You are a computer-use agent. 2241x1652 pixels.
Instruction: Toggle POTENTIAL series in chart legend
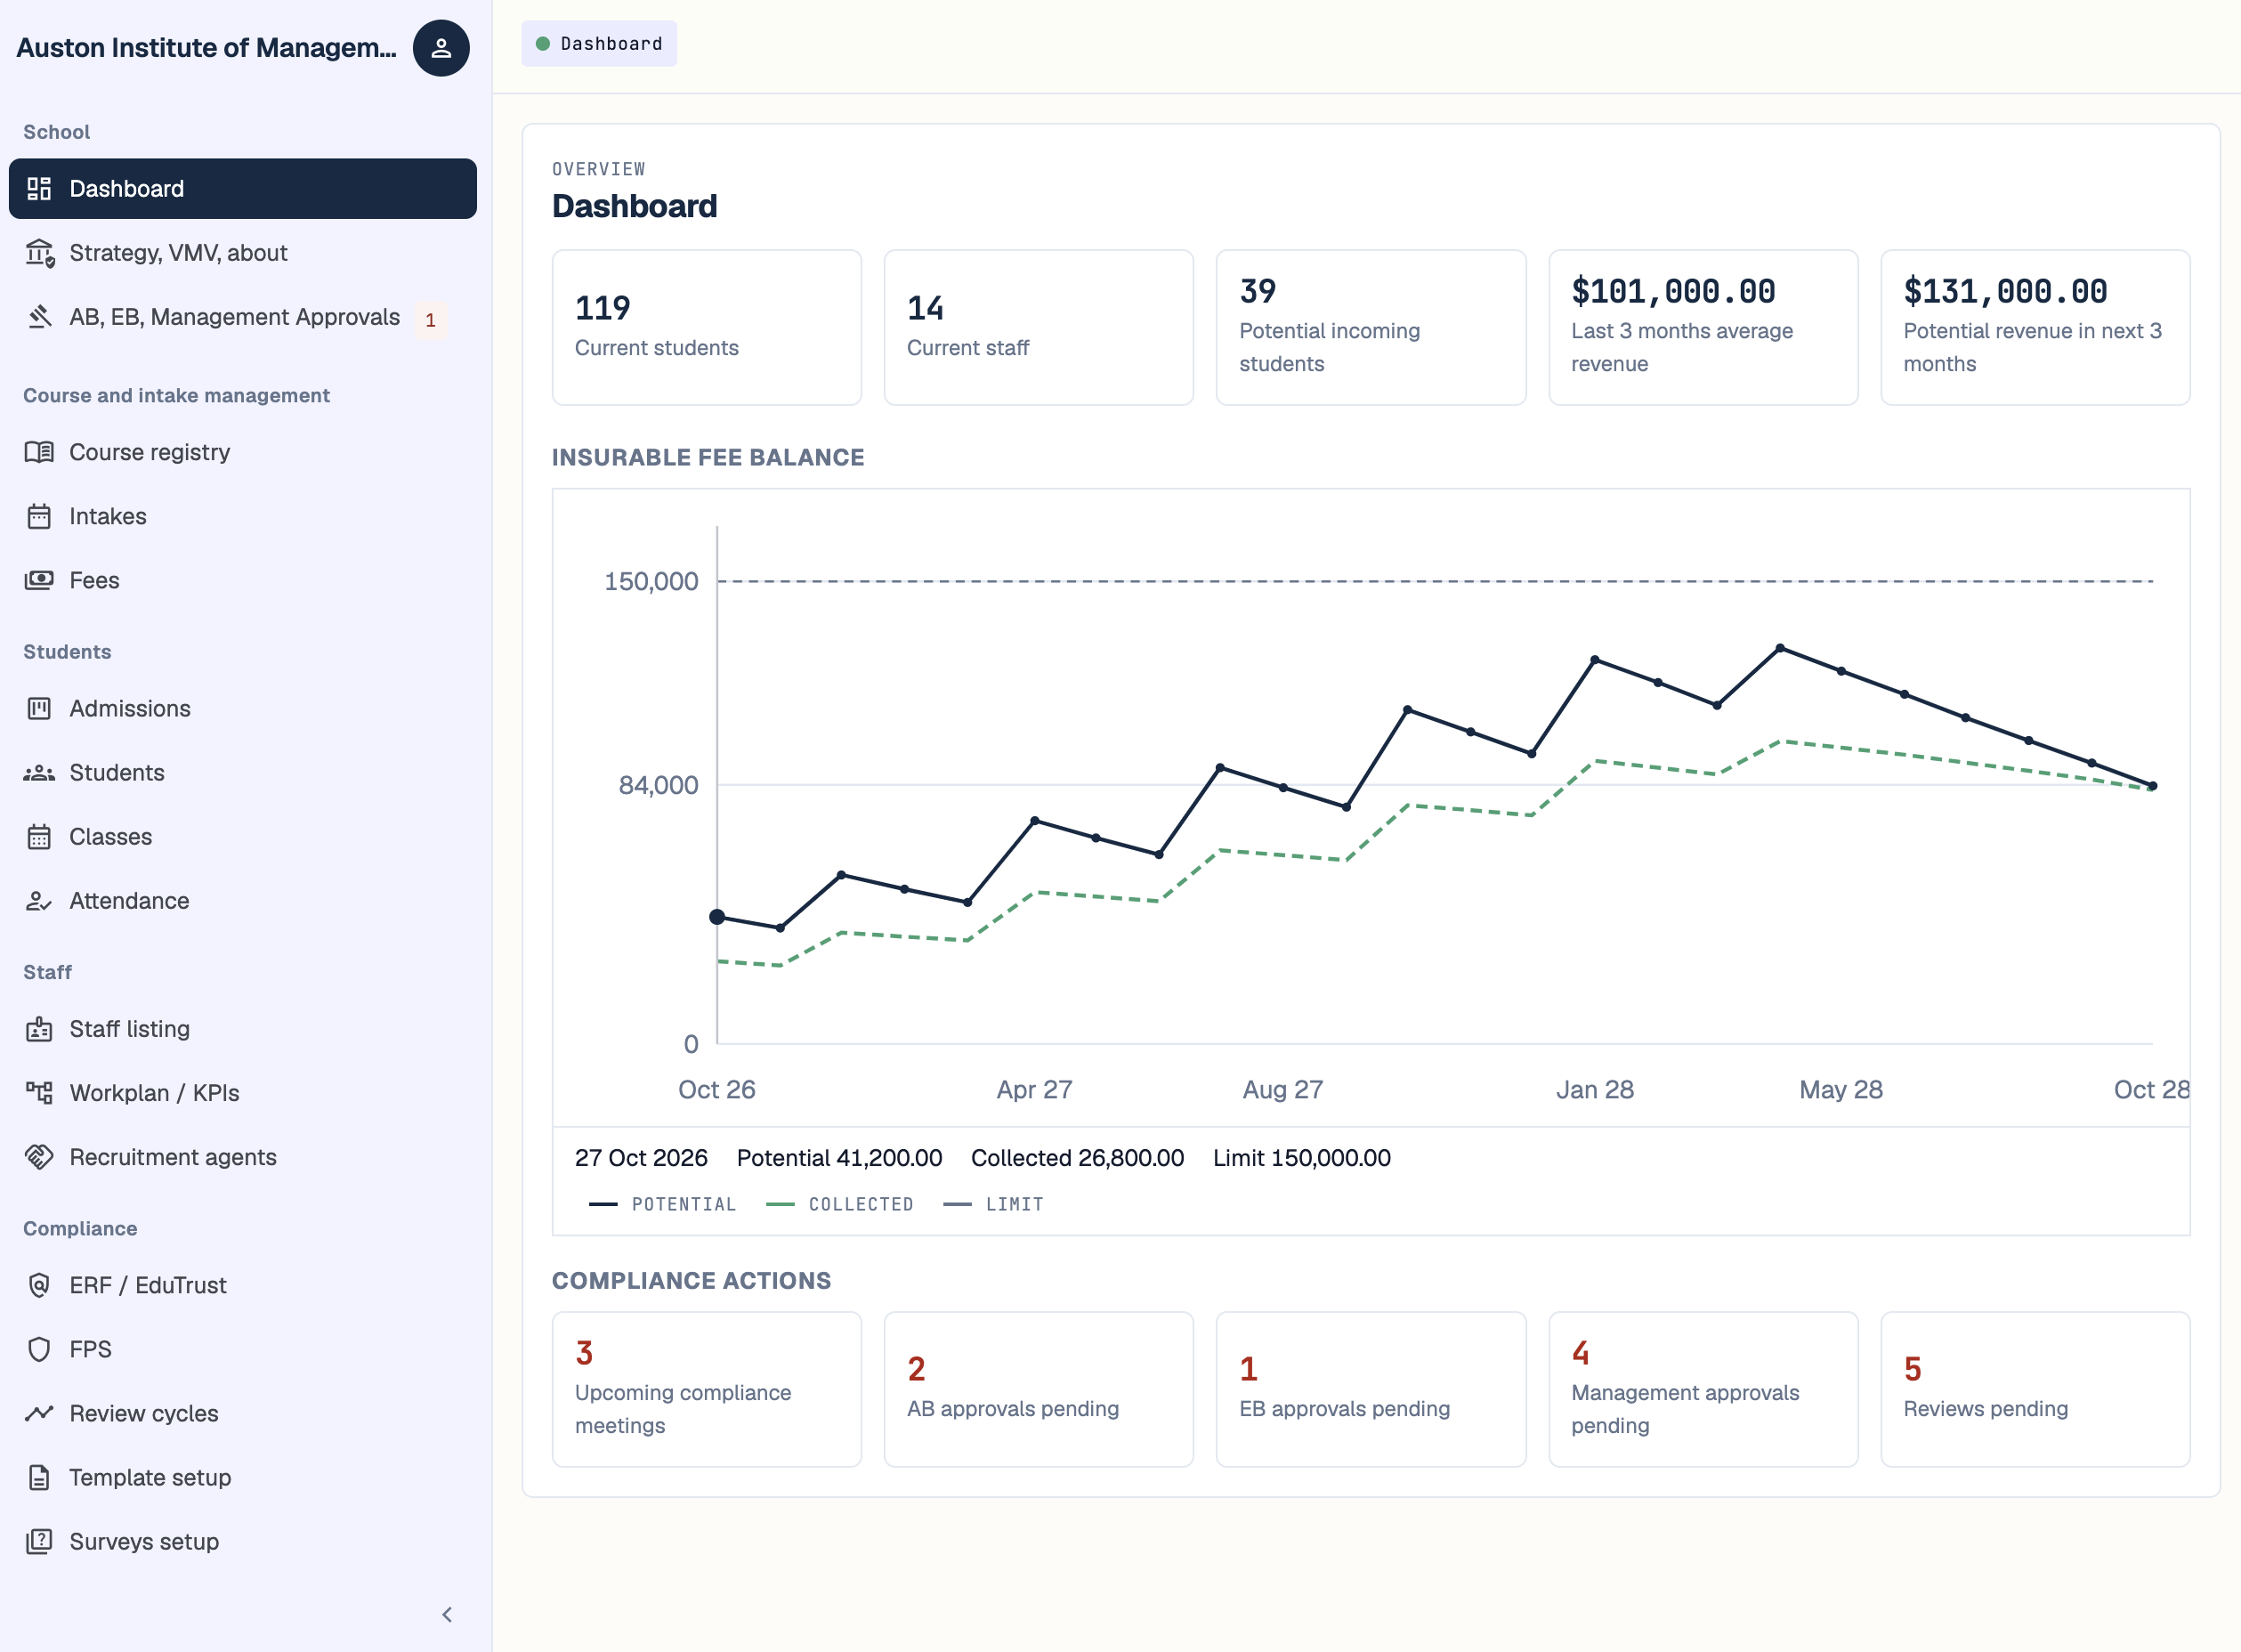663,1204
